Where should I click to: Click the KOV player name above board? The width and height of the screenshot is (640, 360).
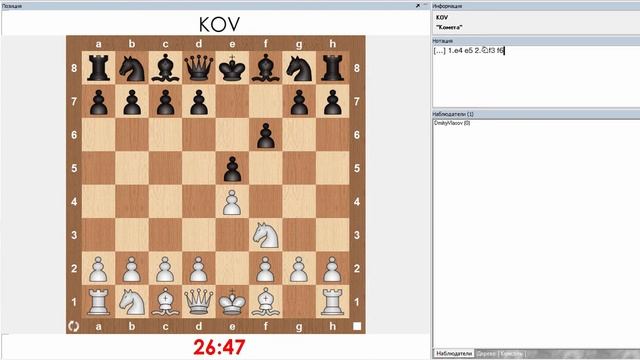click(219, 24)
